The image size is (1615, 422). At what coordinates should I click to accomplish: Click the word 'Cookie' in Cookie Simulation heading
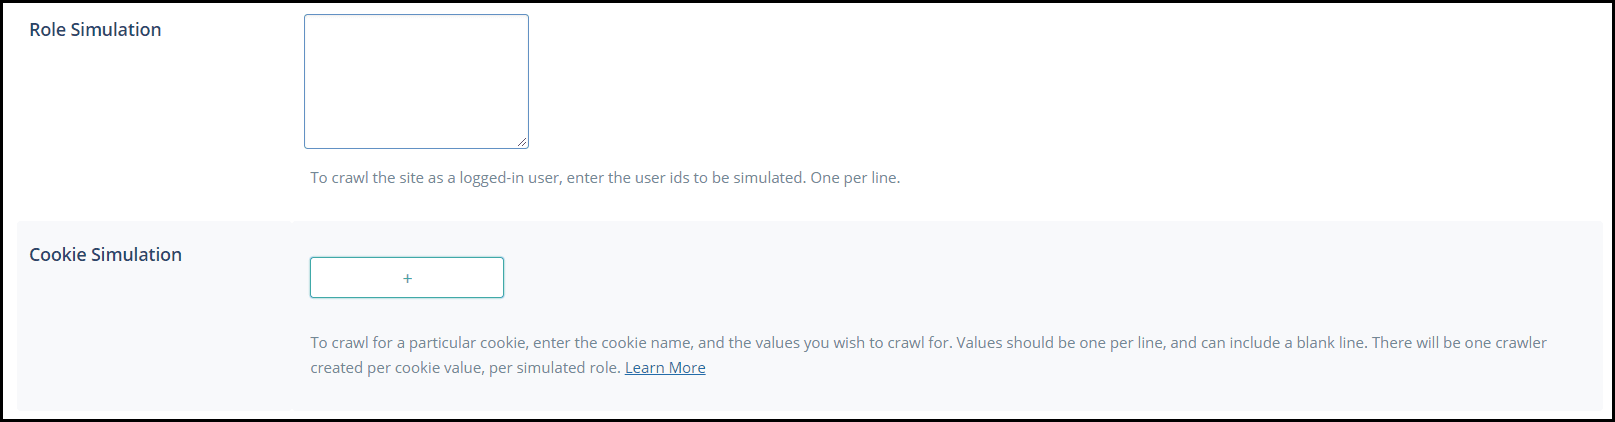[x=57, y=255]
